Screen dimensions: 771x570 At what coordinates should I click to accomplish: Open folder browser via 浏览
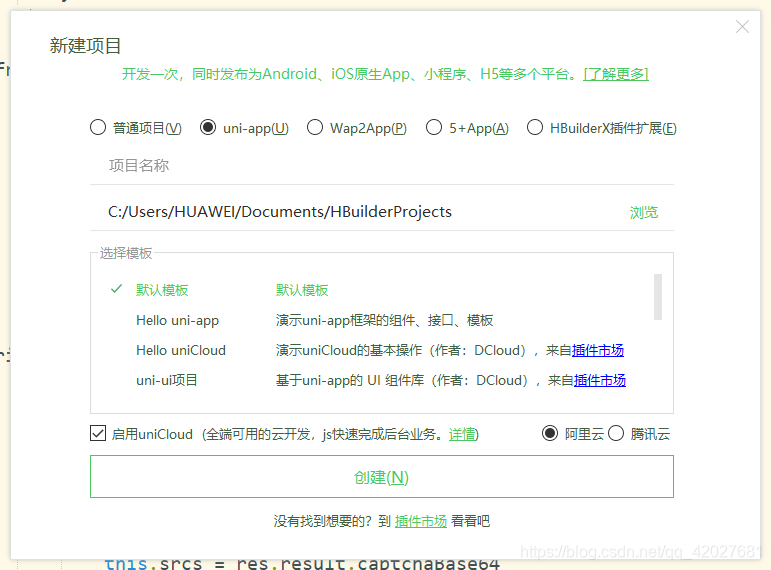pyautogui.click(x=644, y=212)
